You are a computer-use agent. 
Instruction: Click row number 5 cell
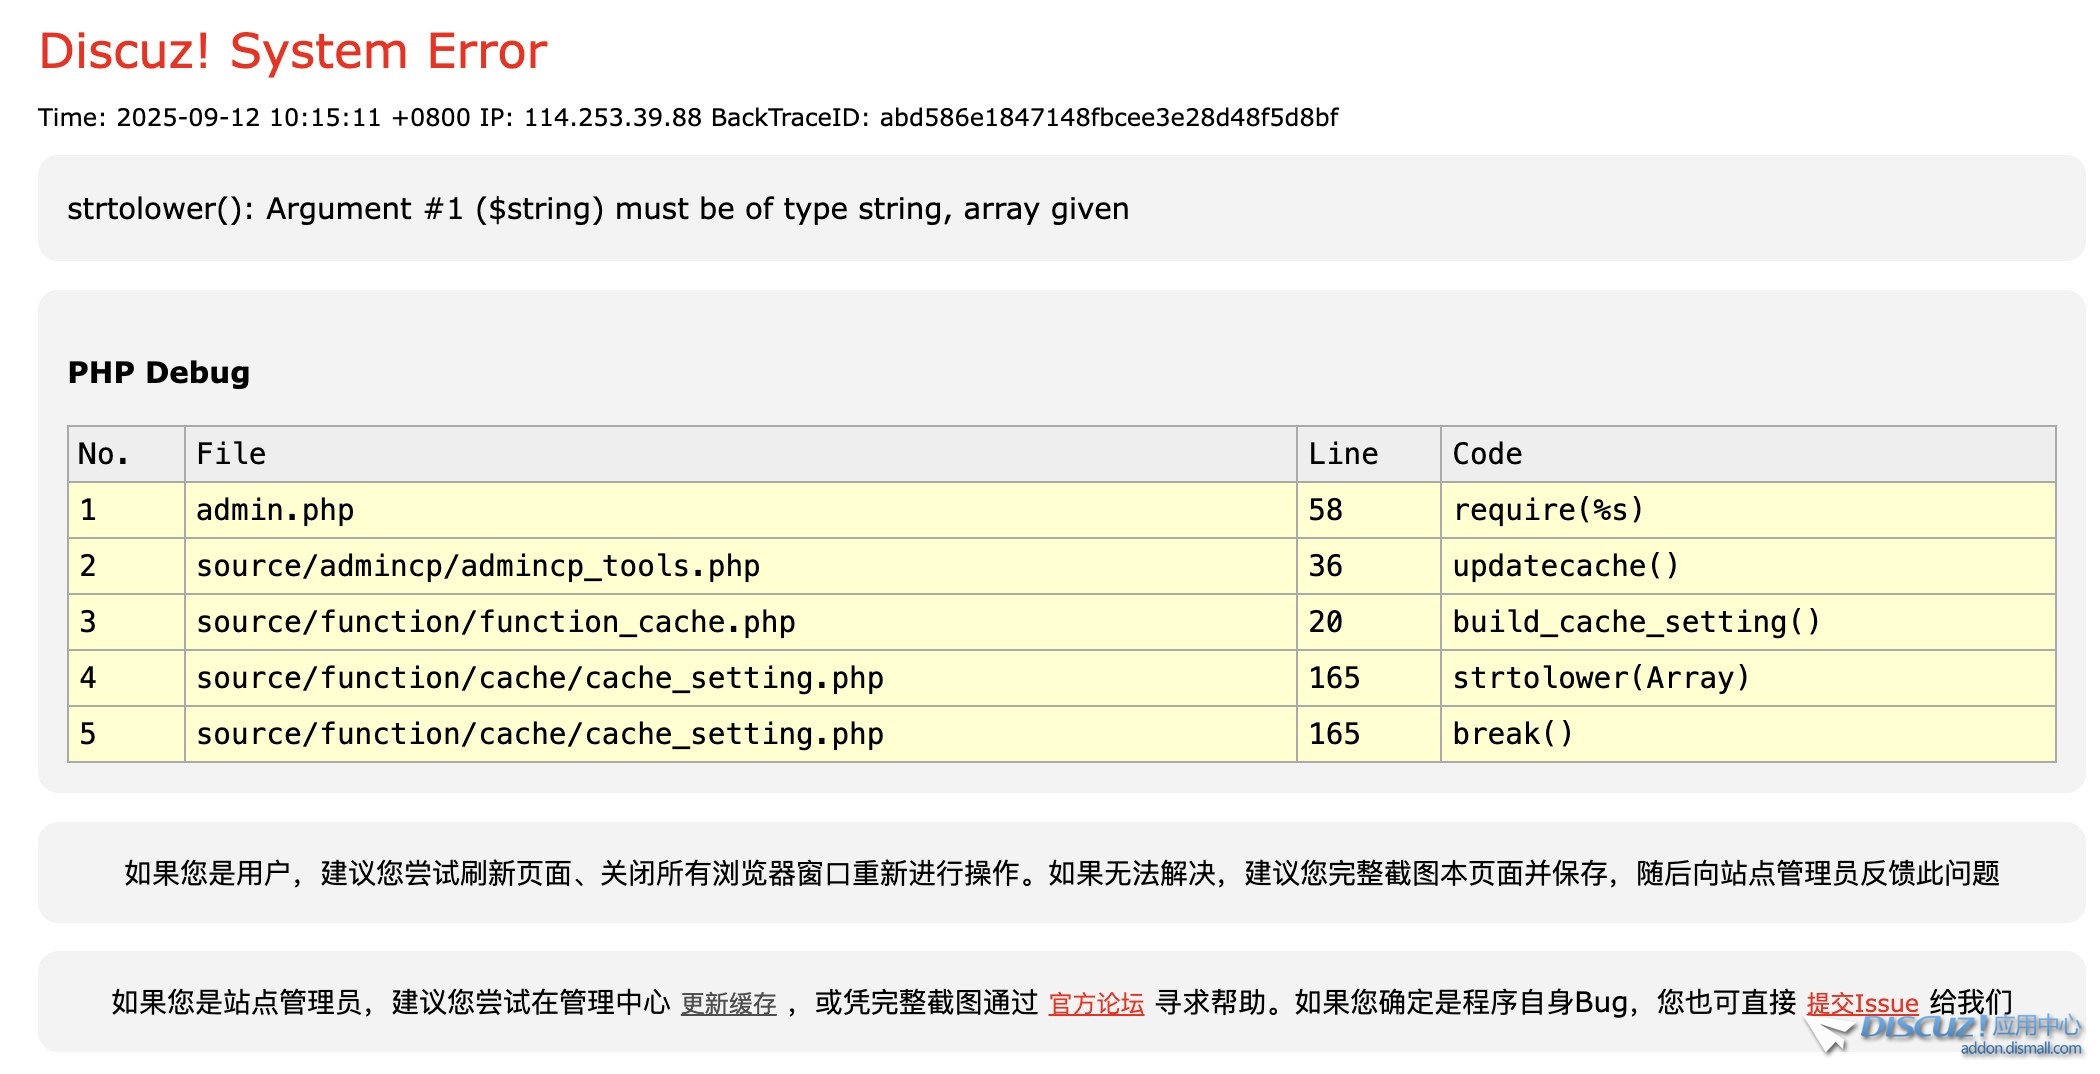(126, 734)
